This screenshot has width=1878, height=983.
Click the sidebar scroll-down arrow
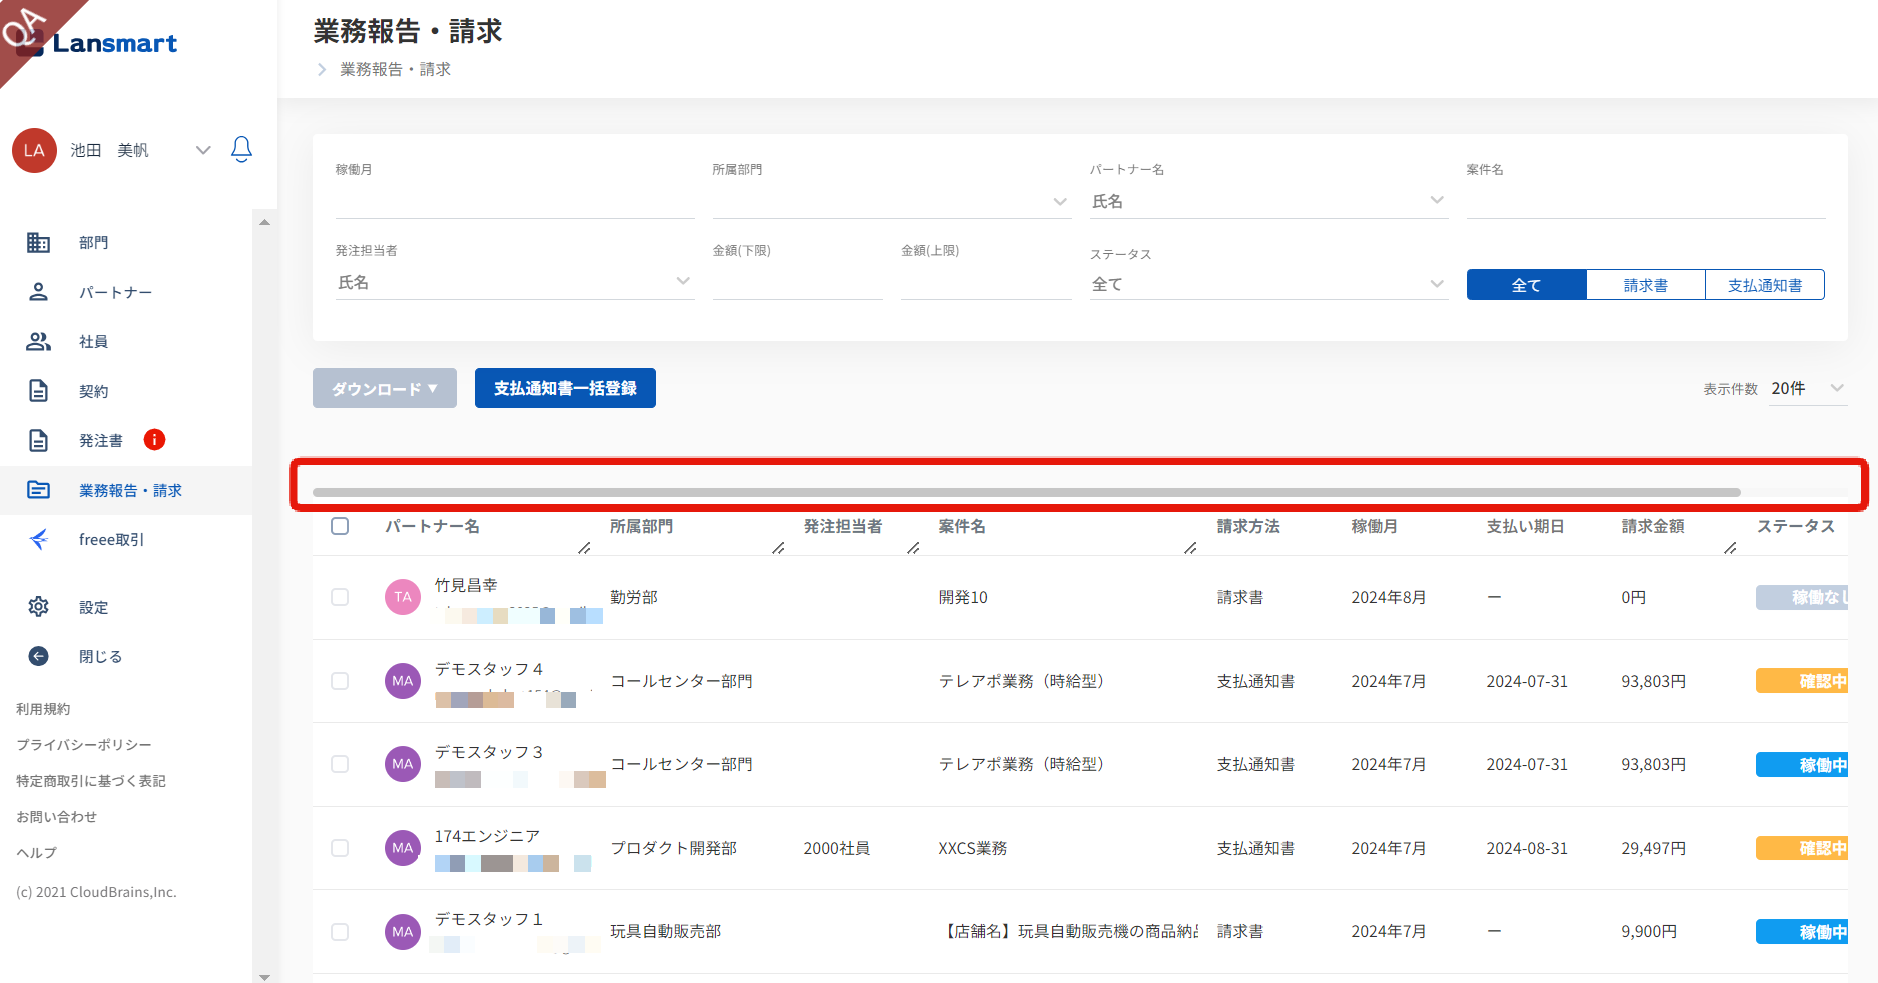coord(264,977)
